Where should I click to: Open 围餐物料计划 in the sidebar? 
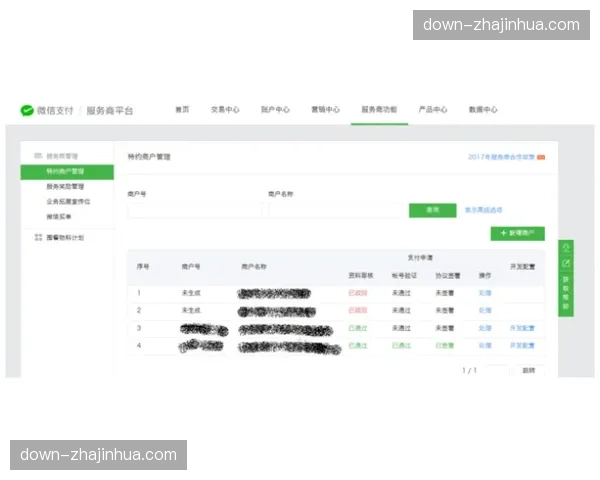tap(65, 237)
